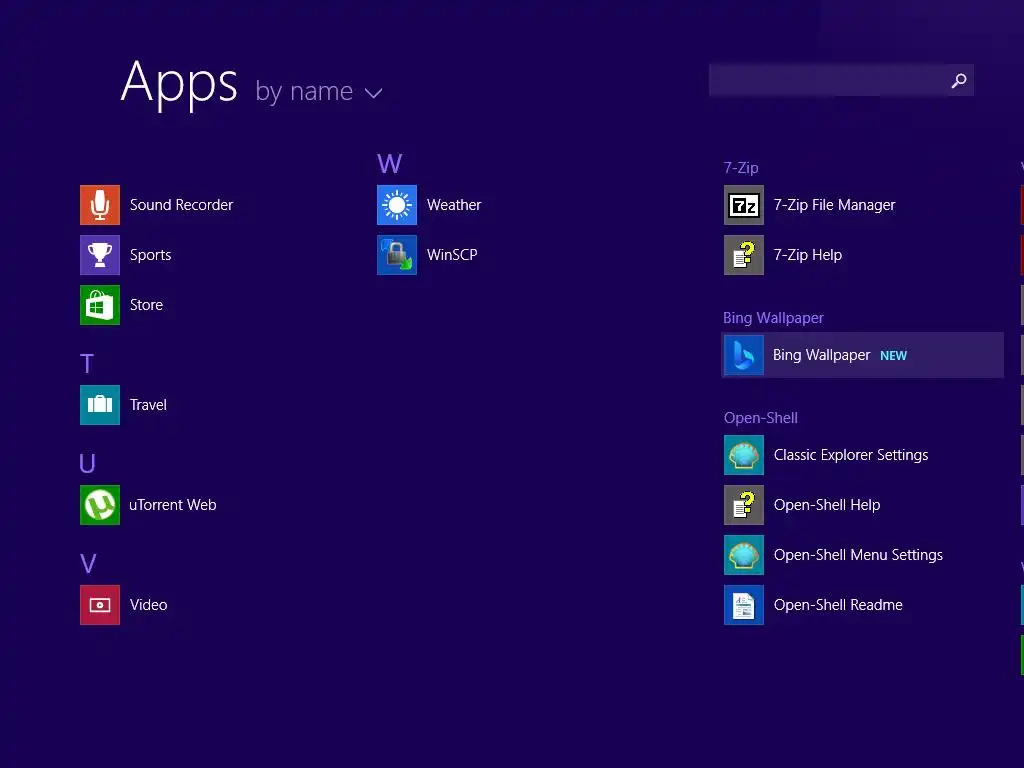The height and width of the screenshot is (768, 1024).
Task: Select the "7-Zip File Manager" label
Action: [835, 205]
